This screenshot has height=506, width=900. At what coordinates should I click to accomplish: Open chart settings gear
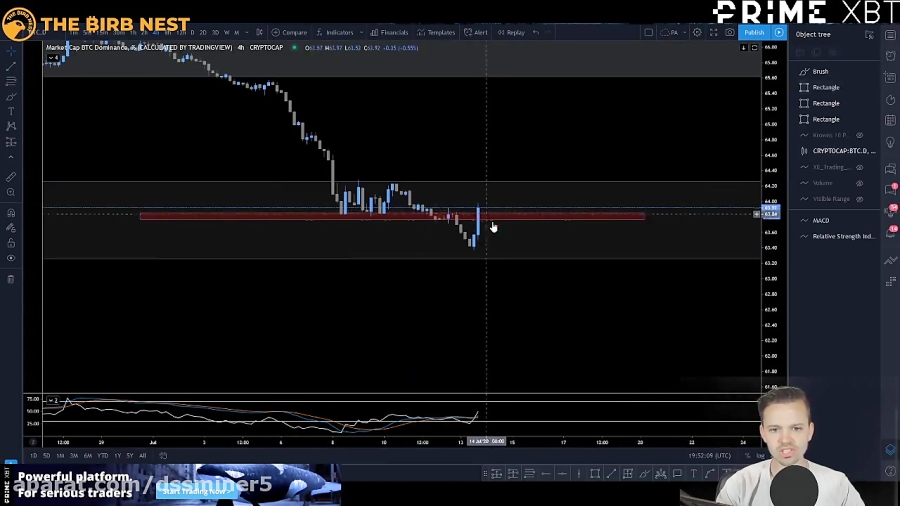[x=697, y=33]
